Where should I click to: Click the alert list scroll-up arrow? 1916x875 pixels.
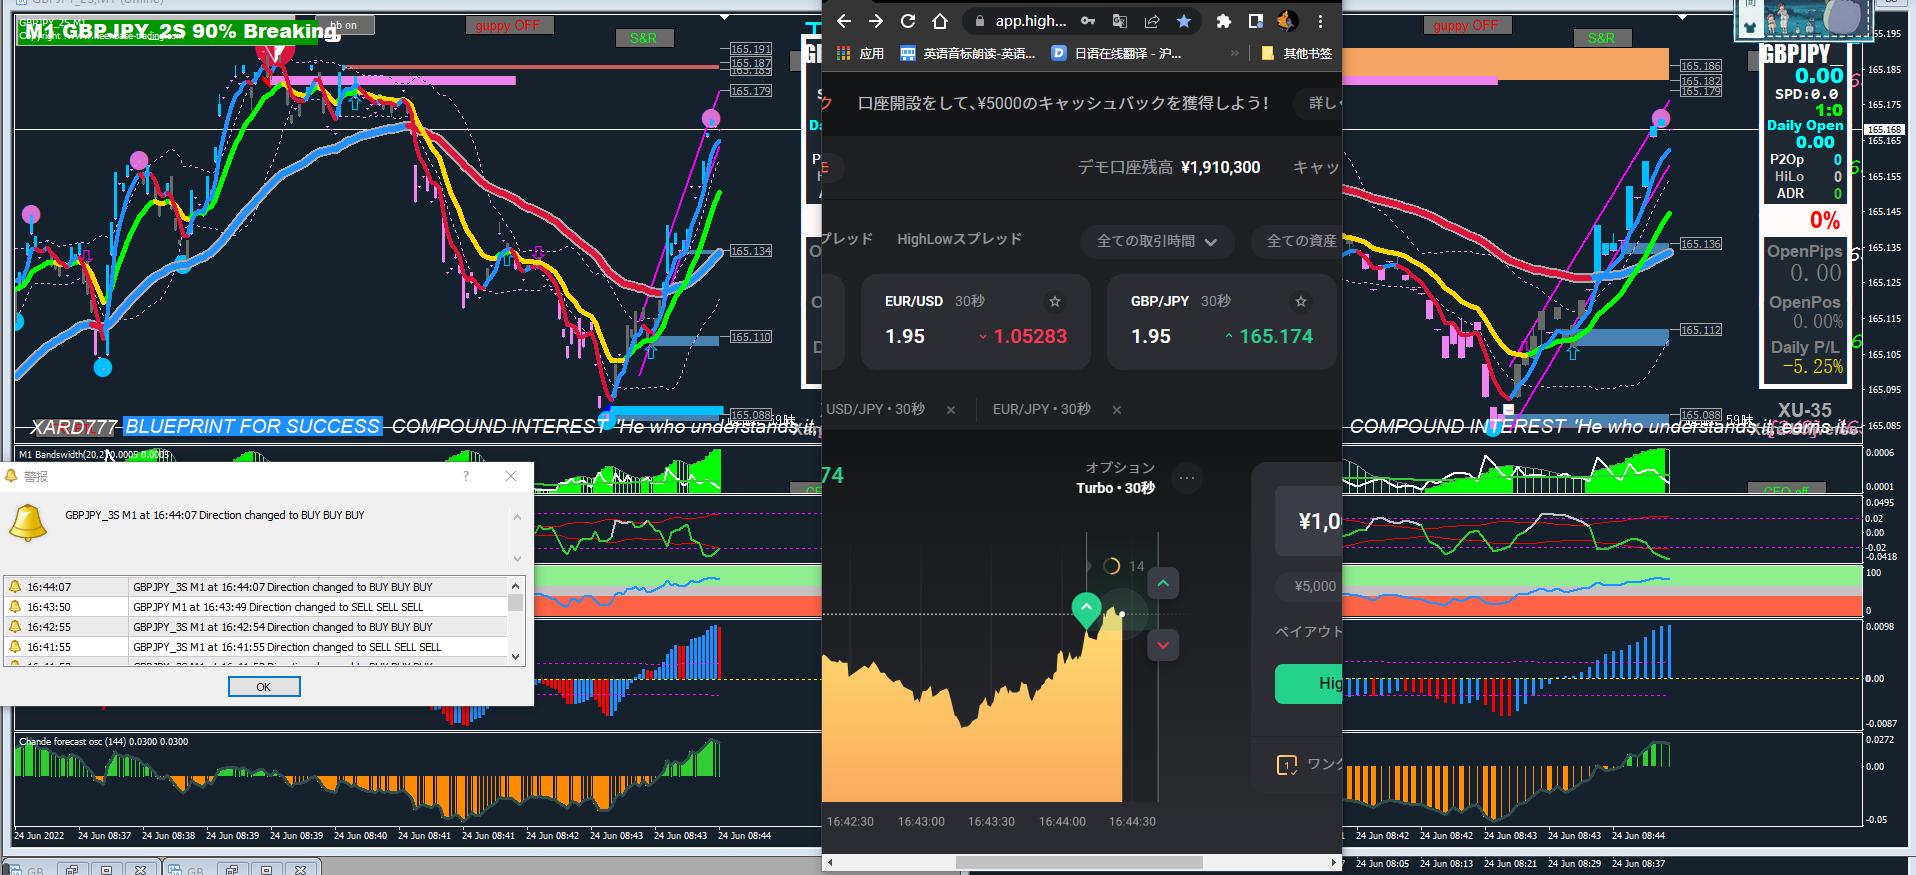(x=516, y=586)
